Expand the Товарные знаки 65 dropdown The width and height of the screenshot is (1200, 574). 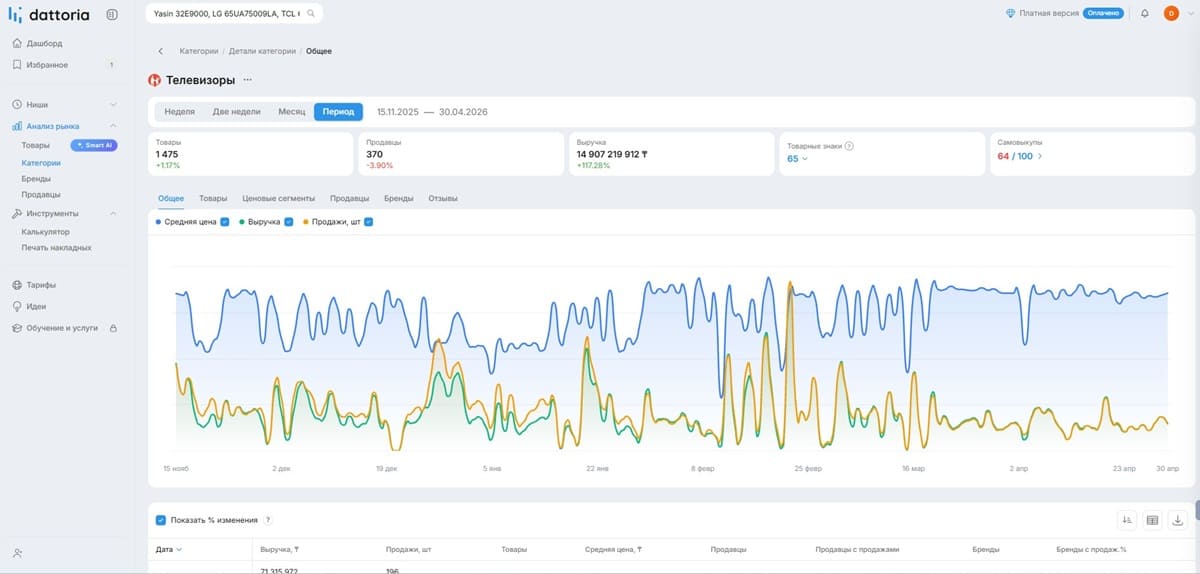[797, 159]
